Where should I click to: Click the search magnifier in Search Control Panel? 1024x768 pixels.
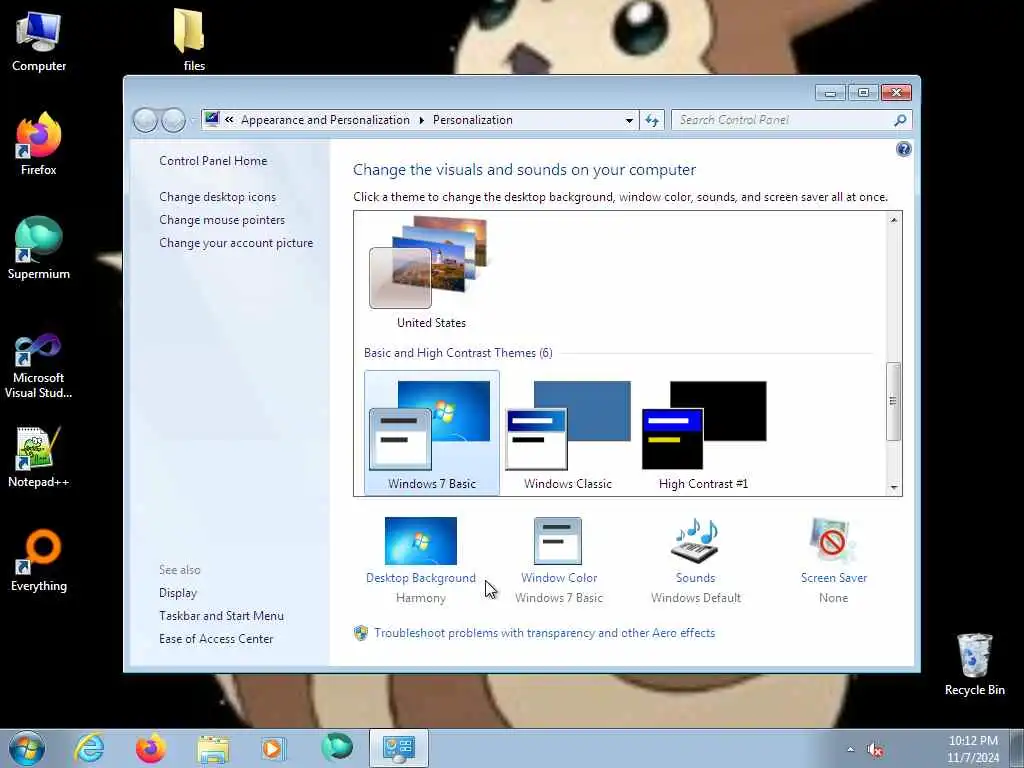[x=900, y=120]
